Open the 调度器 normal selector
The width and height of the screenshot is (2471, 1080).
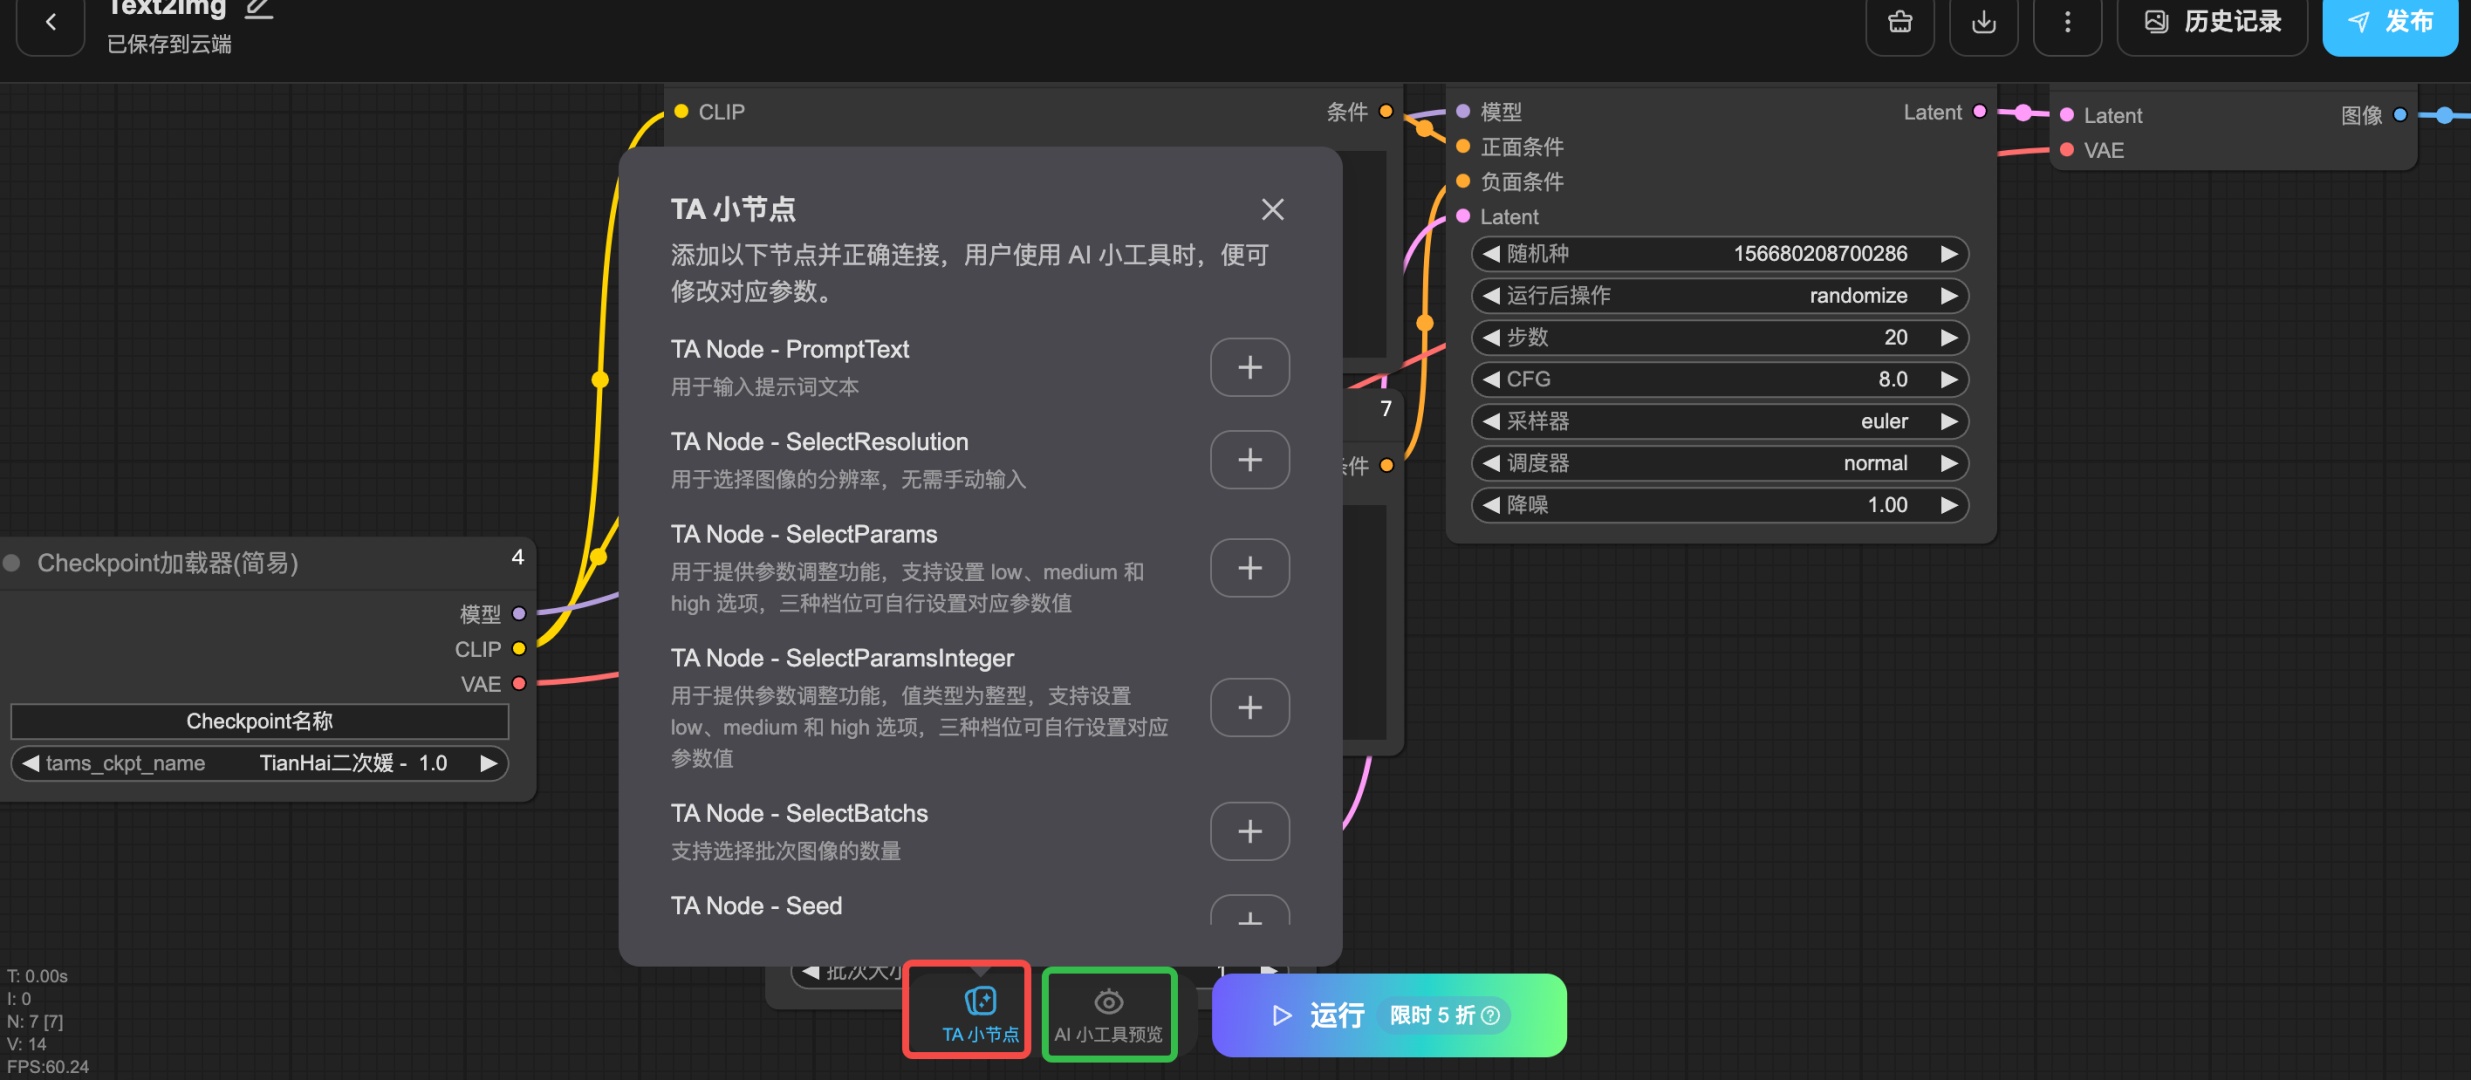pyautogui.click(x=1719, y=463)
